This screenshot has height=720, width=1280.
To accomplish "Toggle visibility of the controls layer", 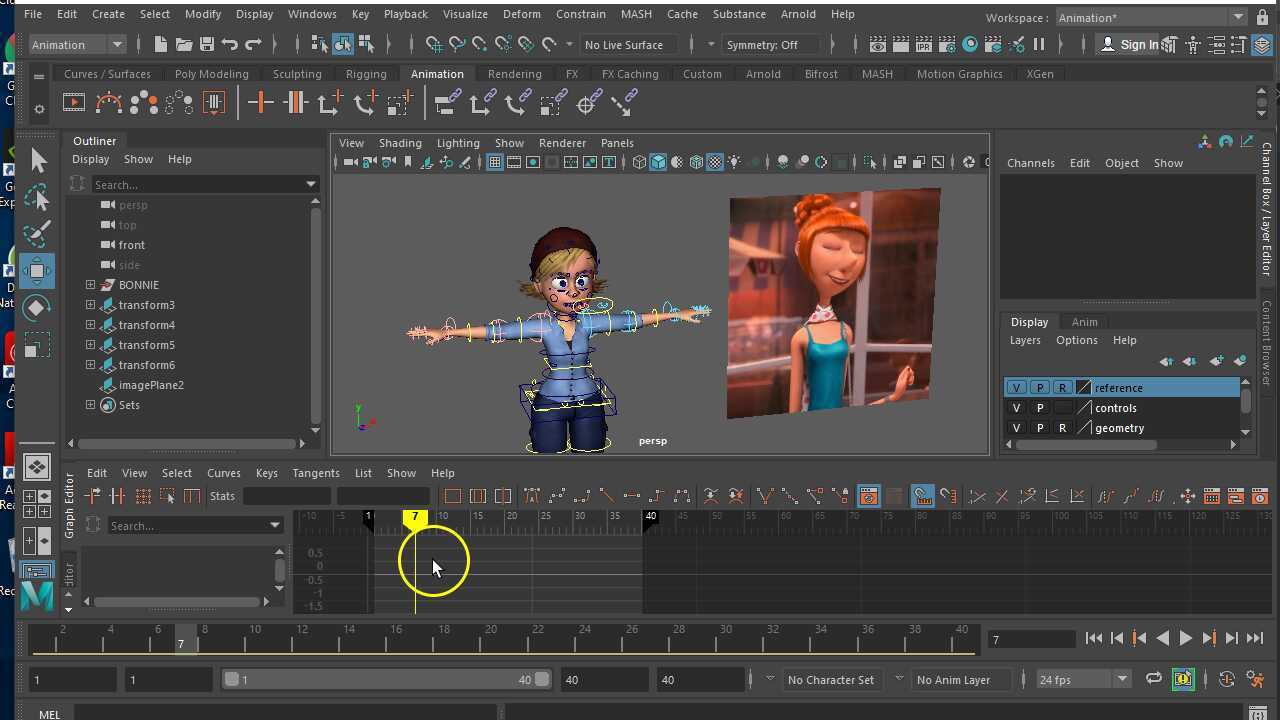I will click(x=1016, y=407).
